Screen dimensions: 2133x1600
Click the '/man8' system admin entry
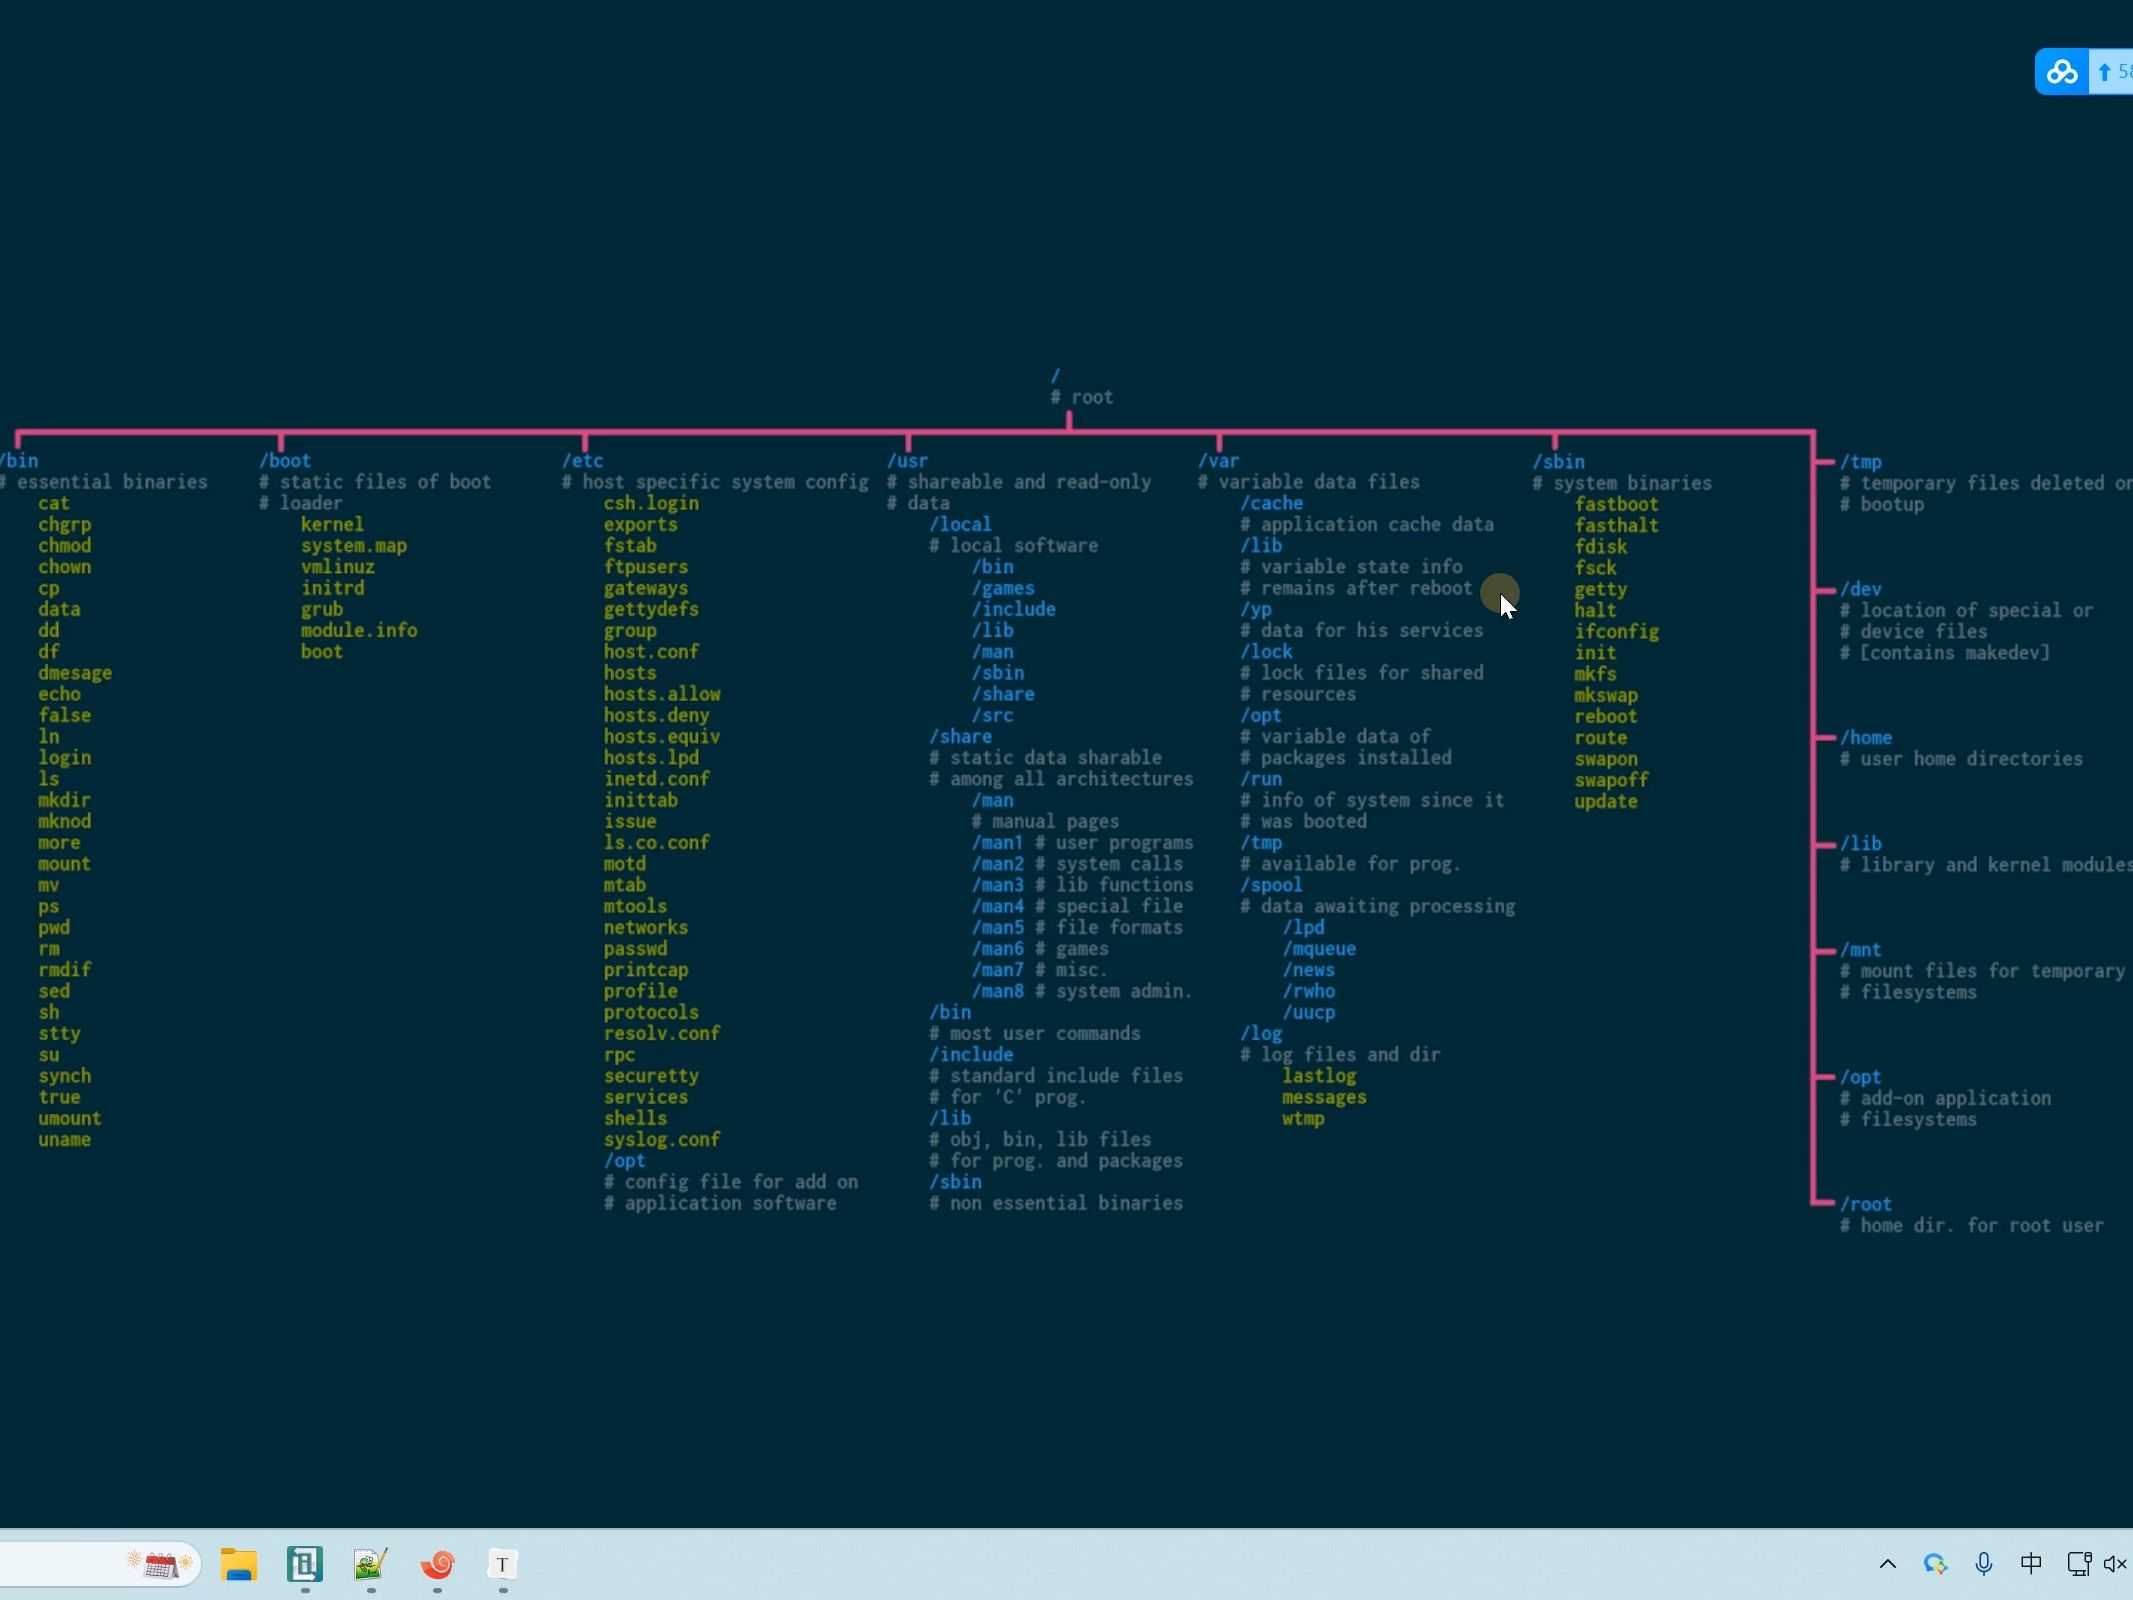(998, 991)
